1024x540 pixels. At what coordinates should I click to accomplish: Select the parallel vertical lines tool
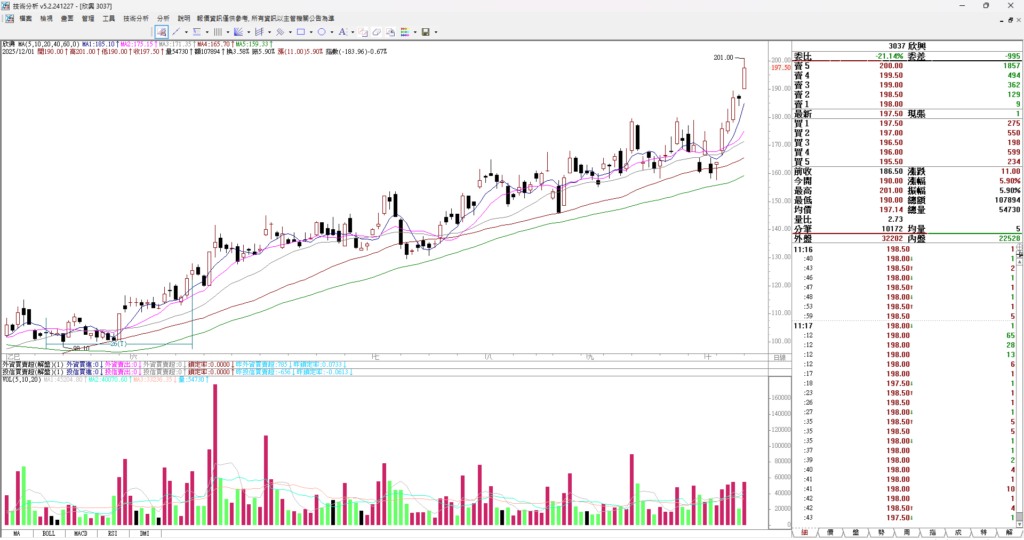click(218, 32)
